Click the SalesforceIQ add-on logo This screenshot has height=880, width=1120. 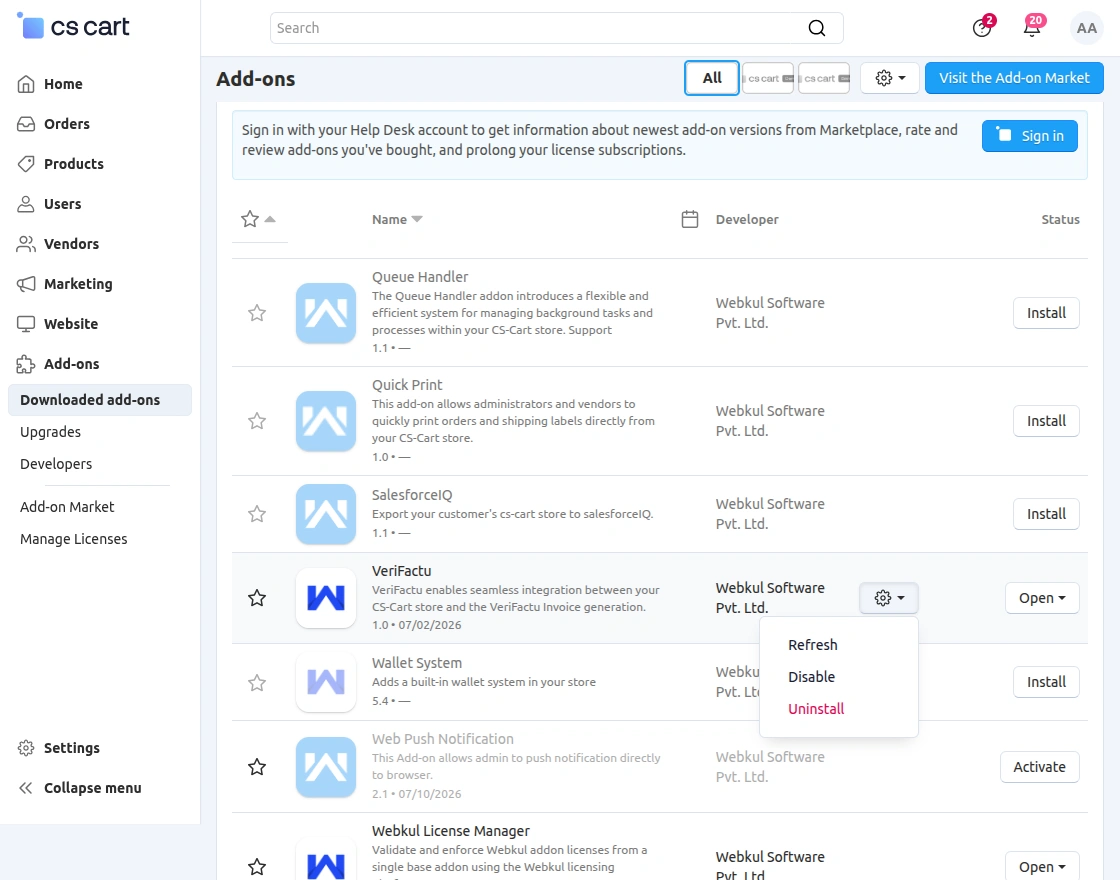pyautogui.click(x=326, y=514)
